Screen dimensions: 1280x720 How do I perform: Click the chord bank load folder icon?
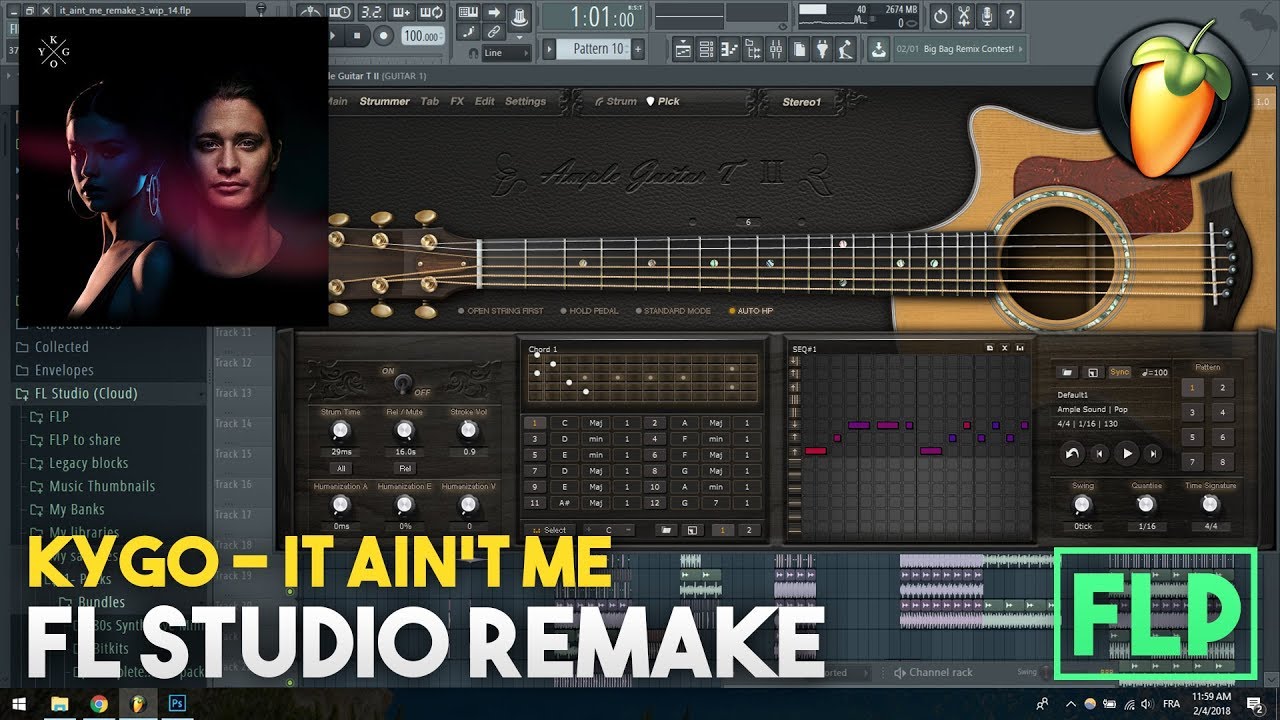point(666,530)
